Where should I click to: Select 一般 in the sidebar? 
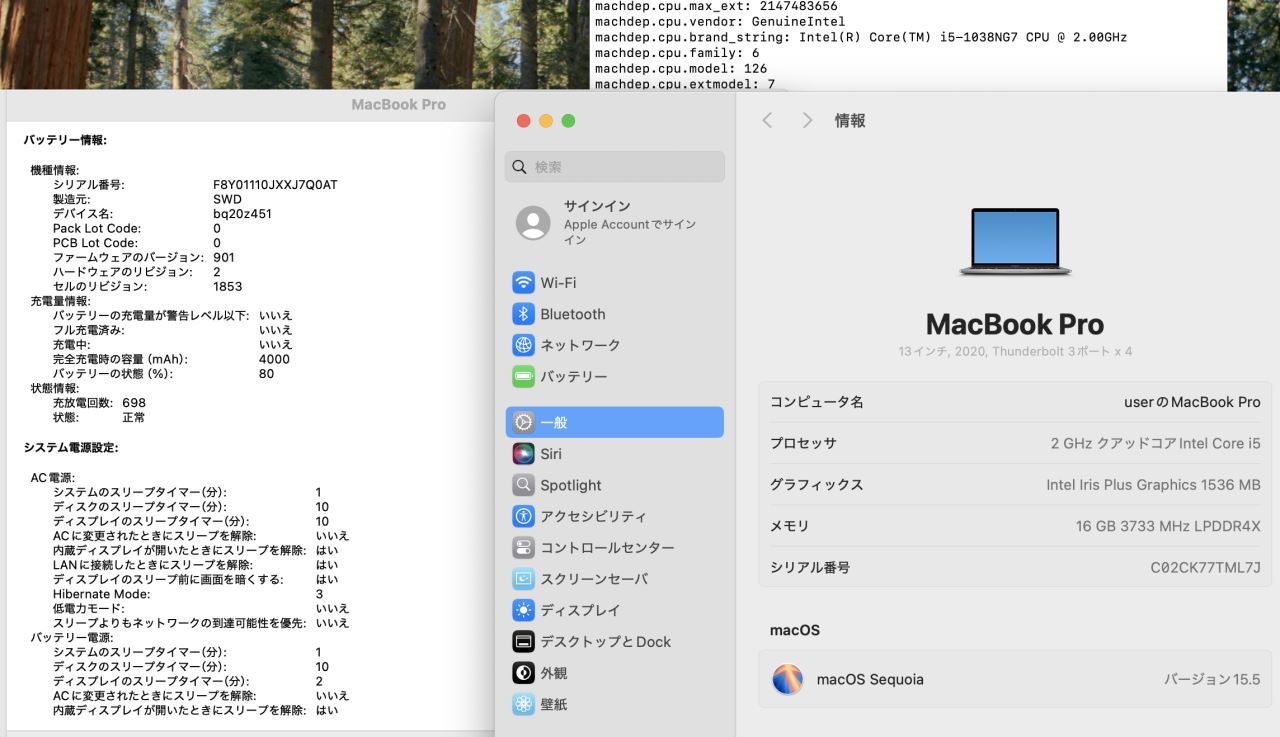pos(614,422)
